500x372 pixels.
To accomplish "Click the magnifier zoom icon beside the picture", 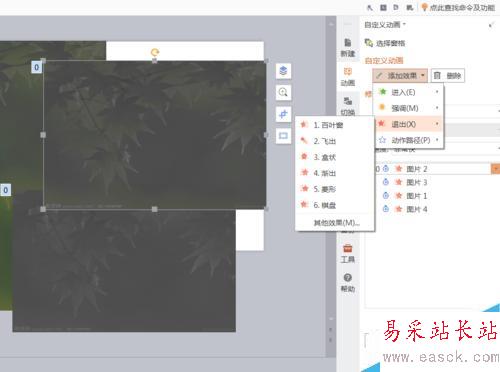I will click(x=283, y=92).
